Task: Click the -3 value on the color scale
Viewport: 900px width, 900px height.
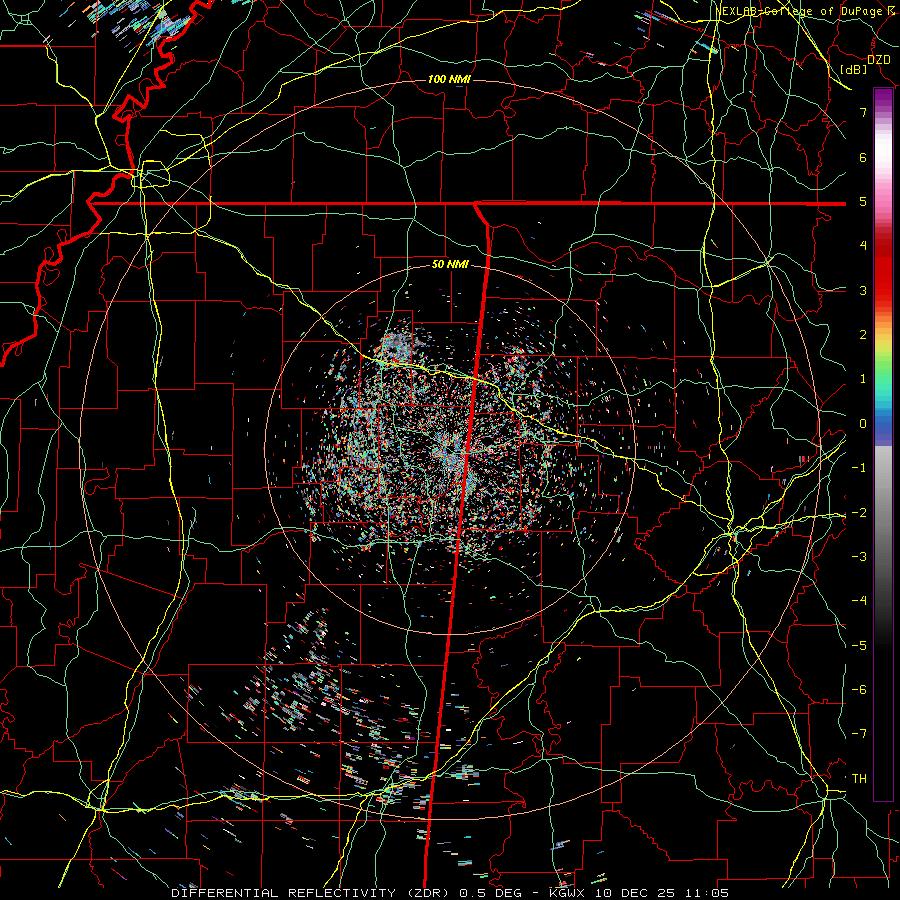Action: 859,556
